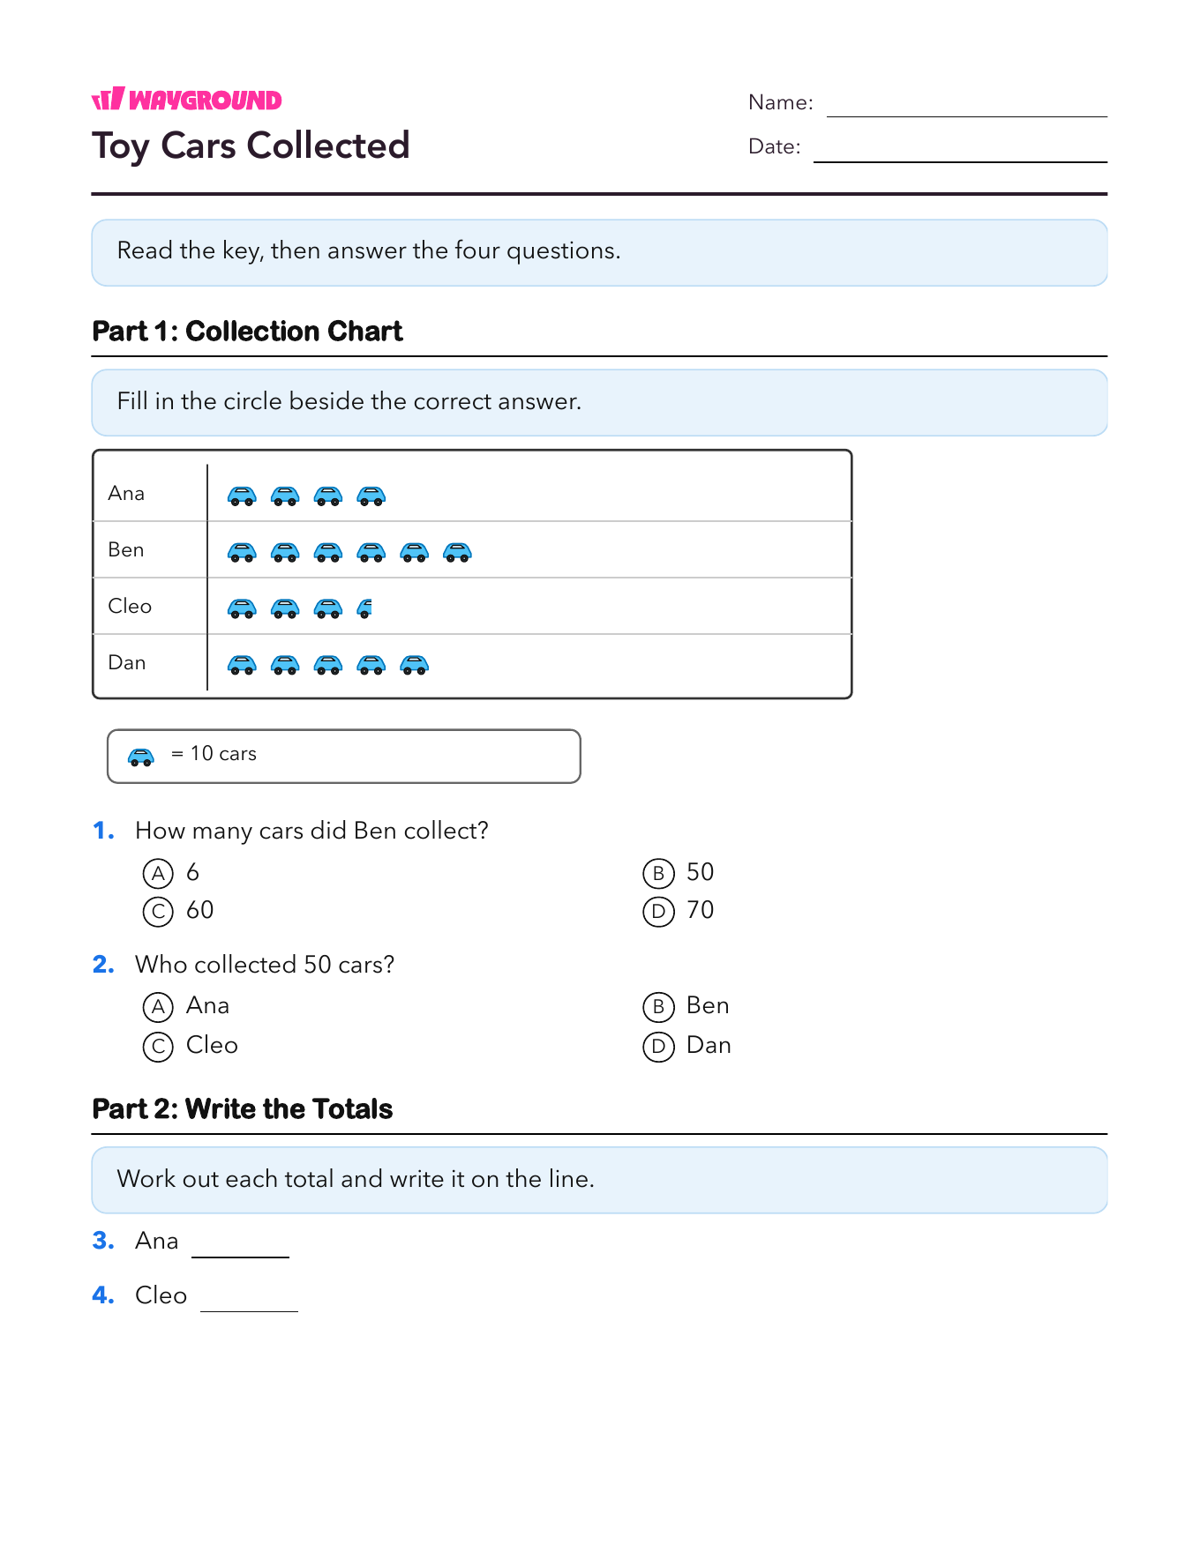1200x1552 pixels.
Task: Click the last car in Dan's row
Action: 414,665
